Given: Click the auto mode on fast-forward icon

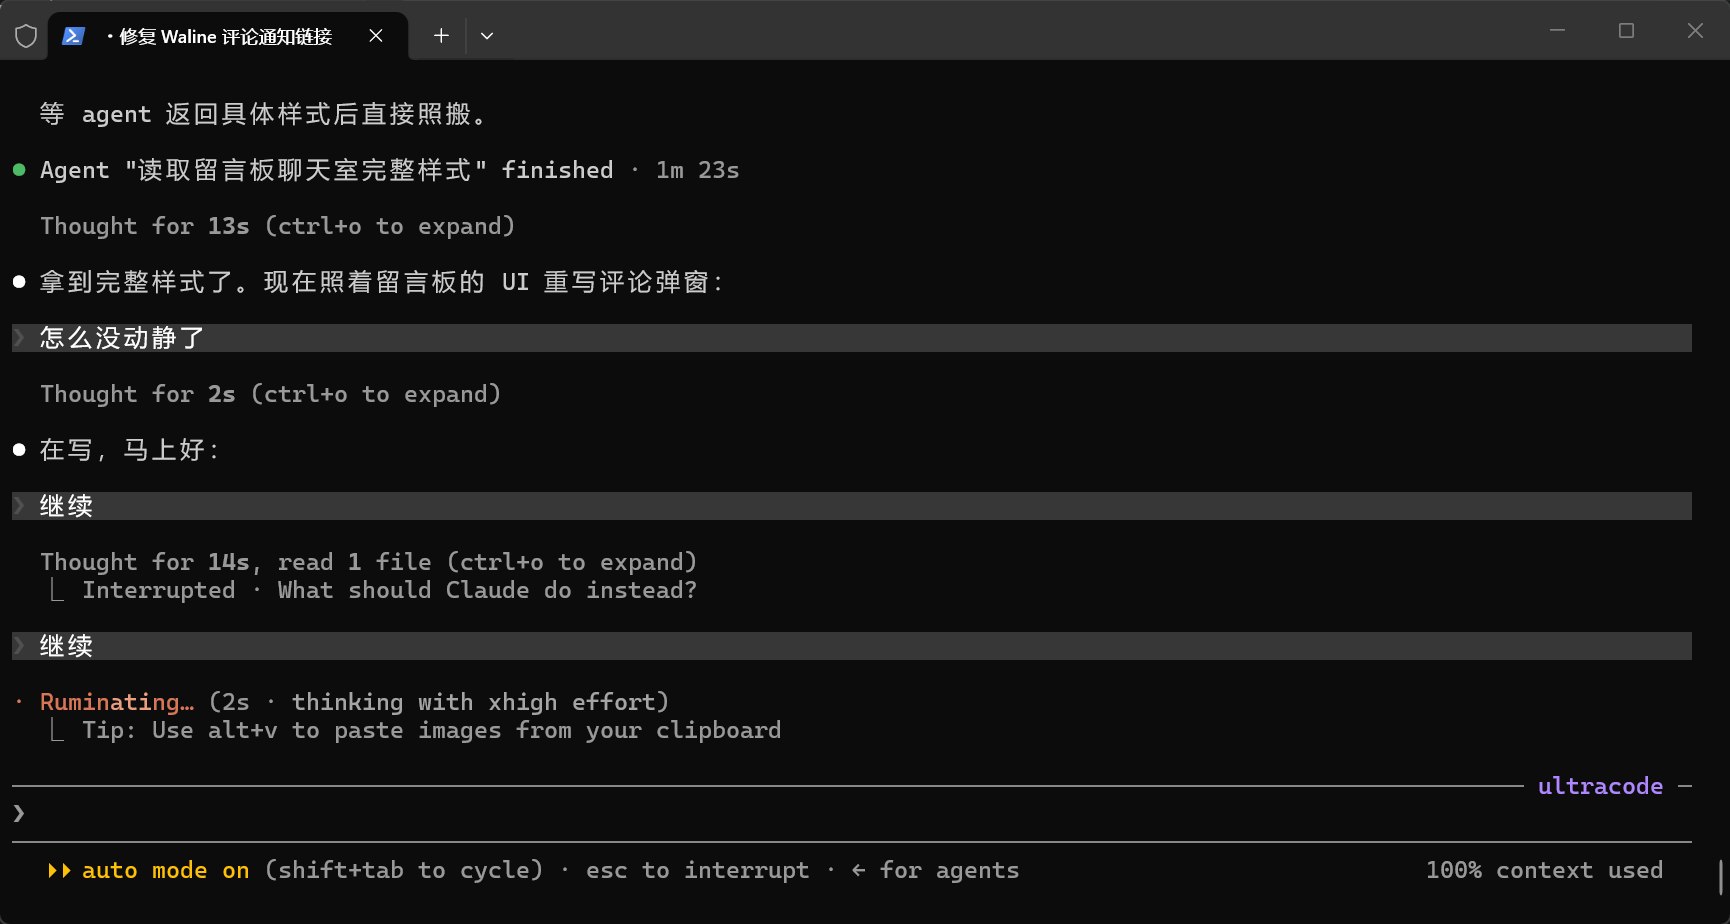Looking at the screenshot, I should (x=59, y=870).
